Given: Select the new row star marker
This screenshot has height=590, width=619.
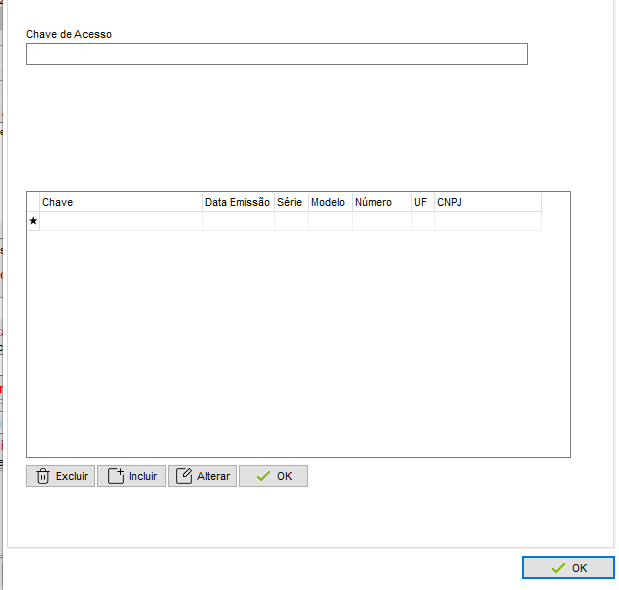Looking at the screenshot, I should tap(33, 221).
